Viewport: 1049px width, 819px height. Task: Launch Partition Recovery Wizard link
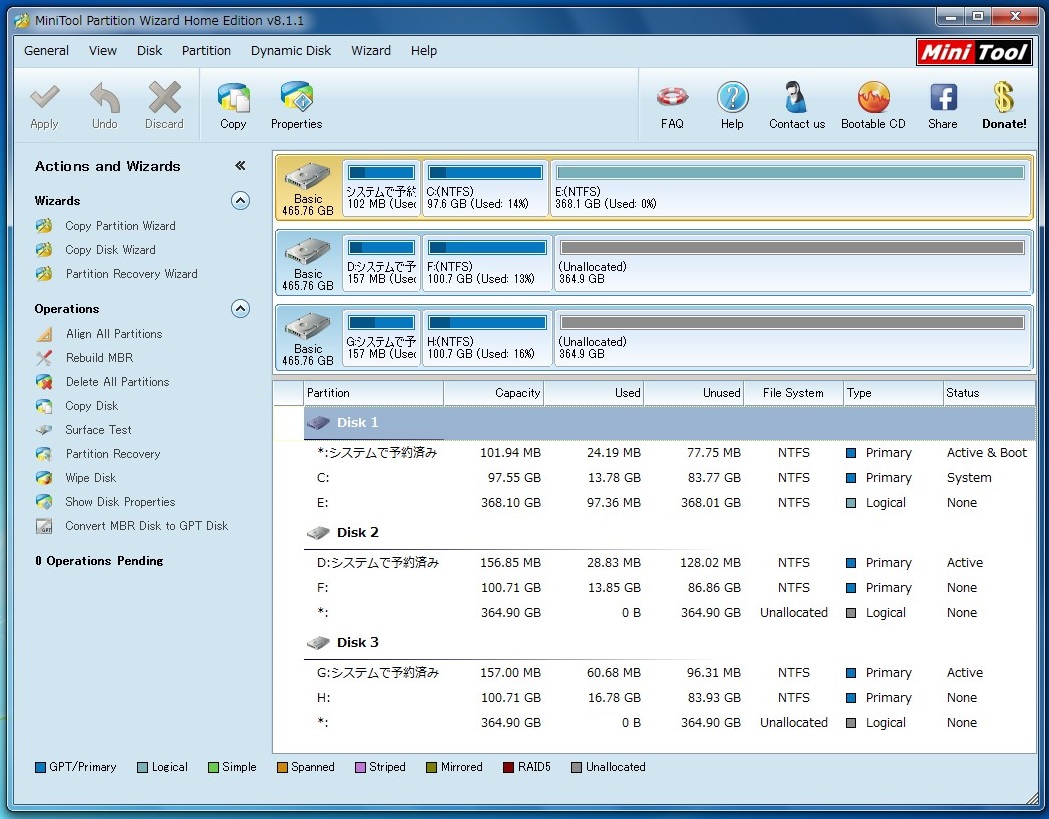(132, 274)
